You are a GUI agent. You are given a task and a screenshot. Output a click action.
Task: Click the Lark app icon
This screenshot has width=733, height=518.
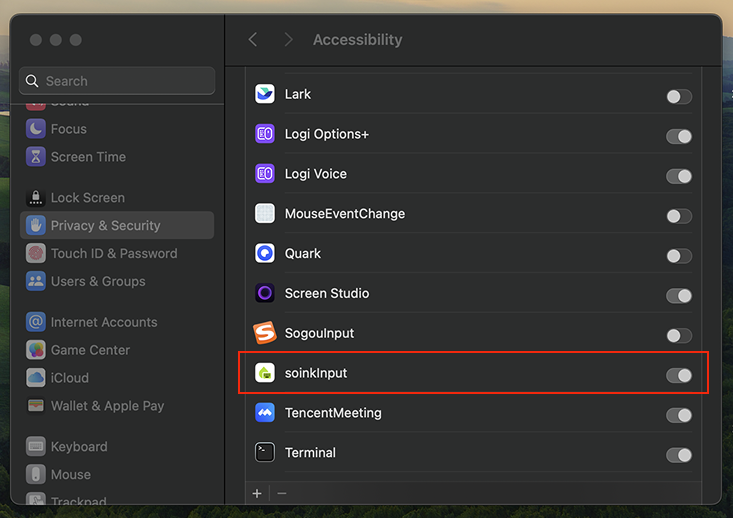265,94
